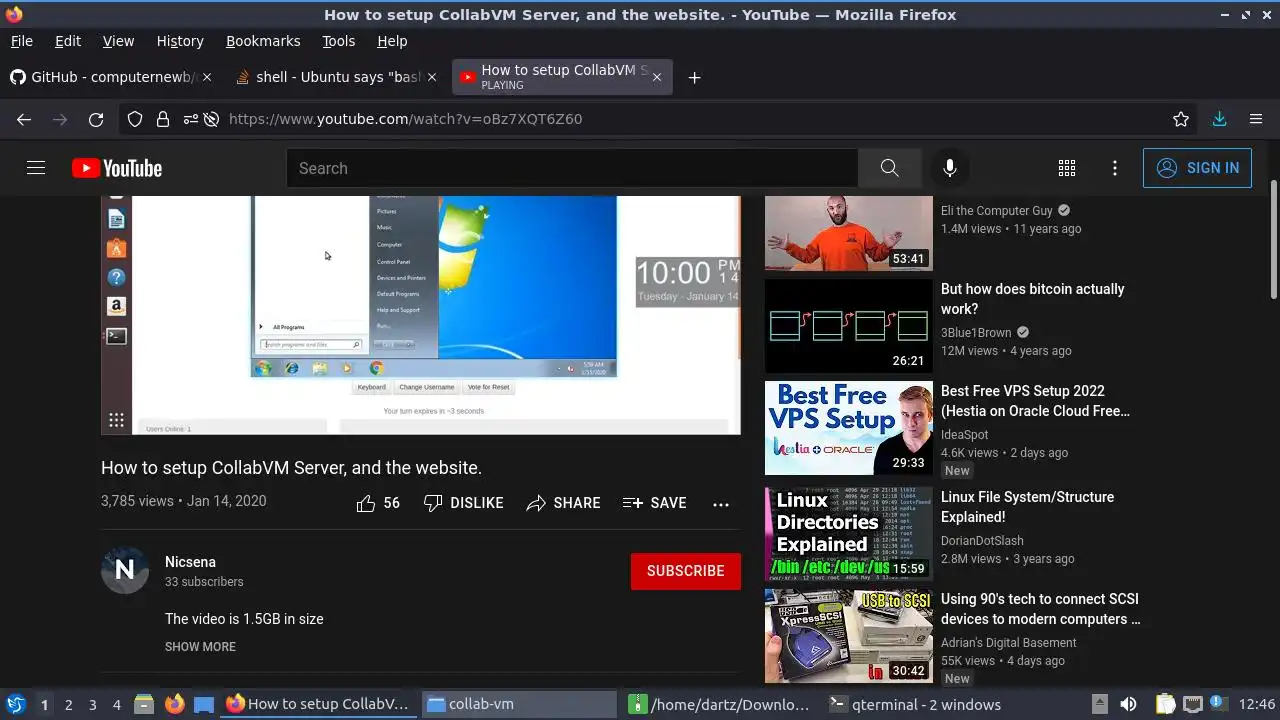Open the Firefox application menu
This screenshot has width=1280, height=720.
coord(1256,119)
